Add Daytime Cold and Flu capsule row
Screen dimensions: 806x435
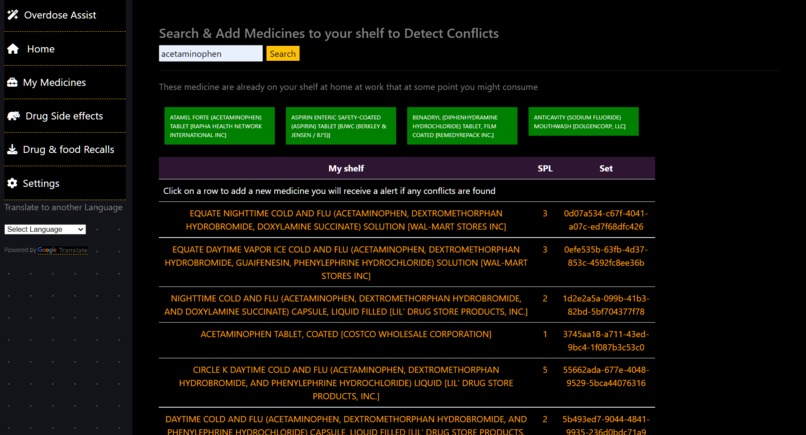(407, 423)
